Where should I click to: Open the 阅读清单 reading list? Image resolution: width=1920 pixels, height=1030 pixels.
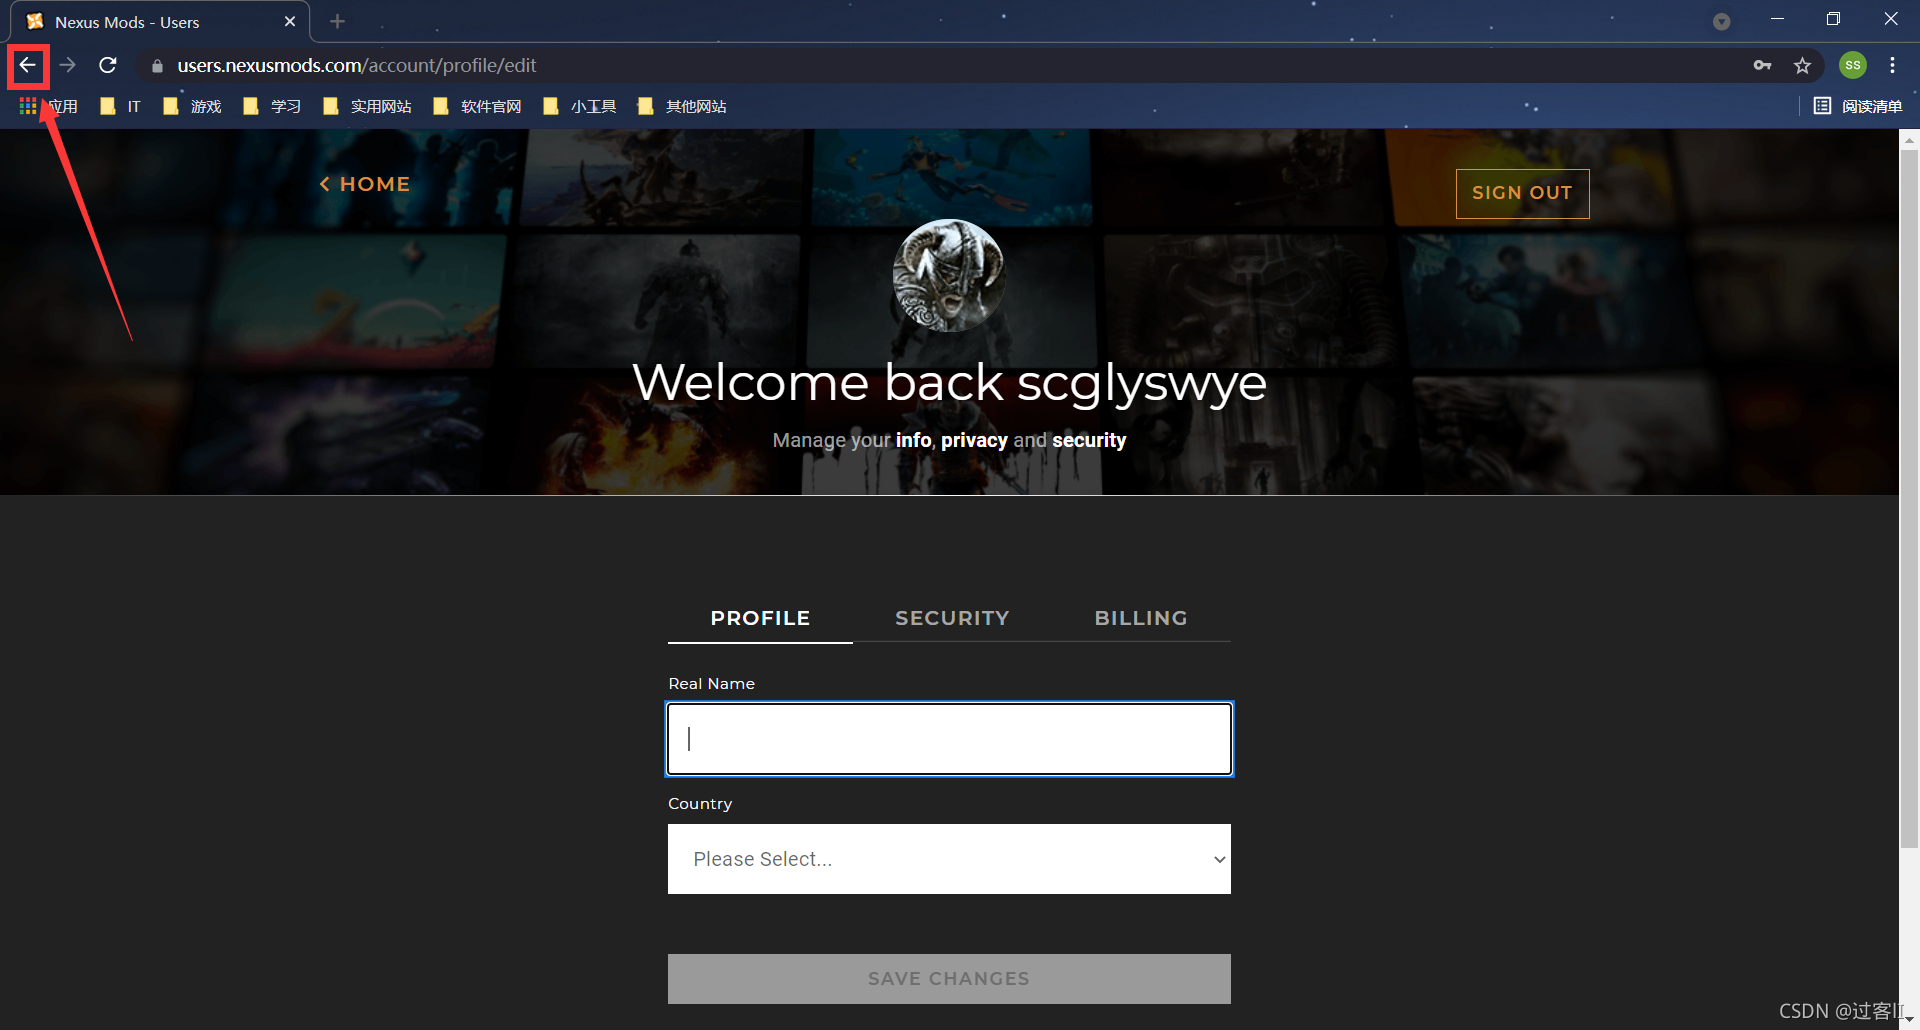coord(1858,106)
